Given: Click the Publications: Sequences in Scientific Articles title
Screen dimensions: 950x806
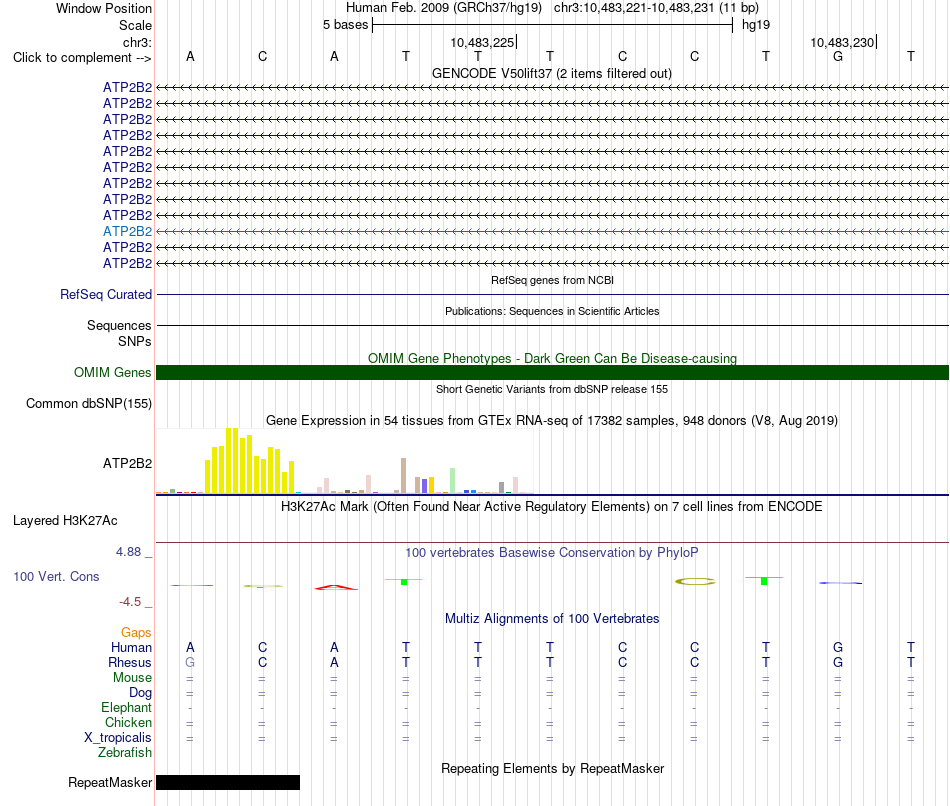Looking at the screenshot, I should pos(552,311).
